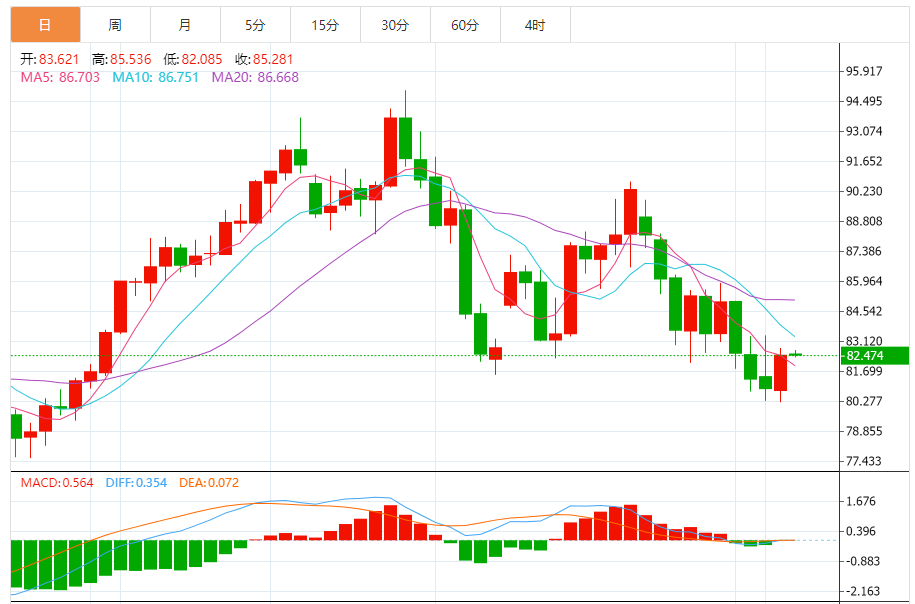Click the 91.652 price axis label

[x=864, y=161]
